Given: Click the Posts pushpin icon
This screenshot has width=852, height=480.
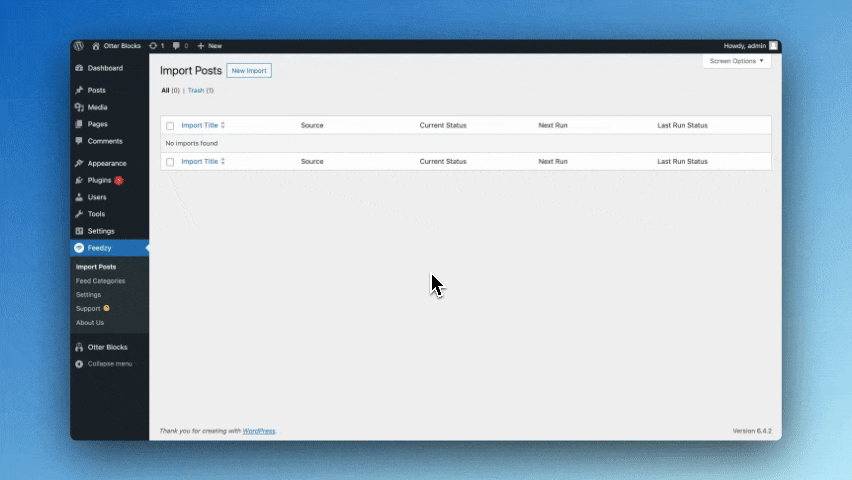Looking at the screenshot, I should pyautogui.click(x=79, y=90).
